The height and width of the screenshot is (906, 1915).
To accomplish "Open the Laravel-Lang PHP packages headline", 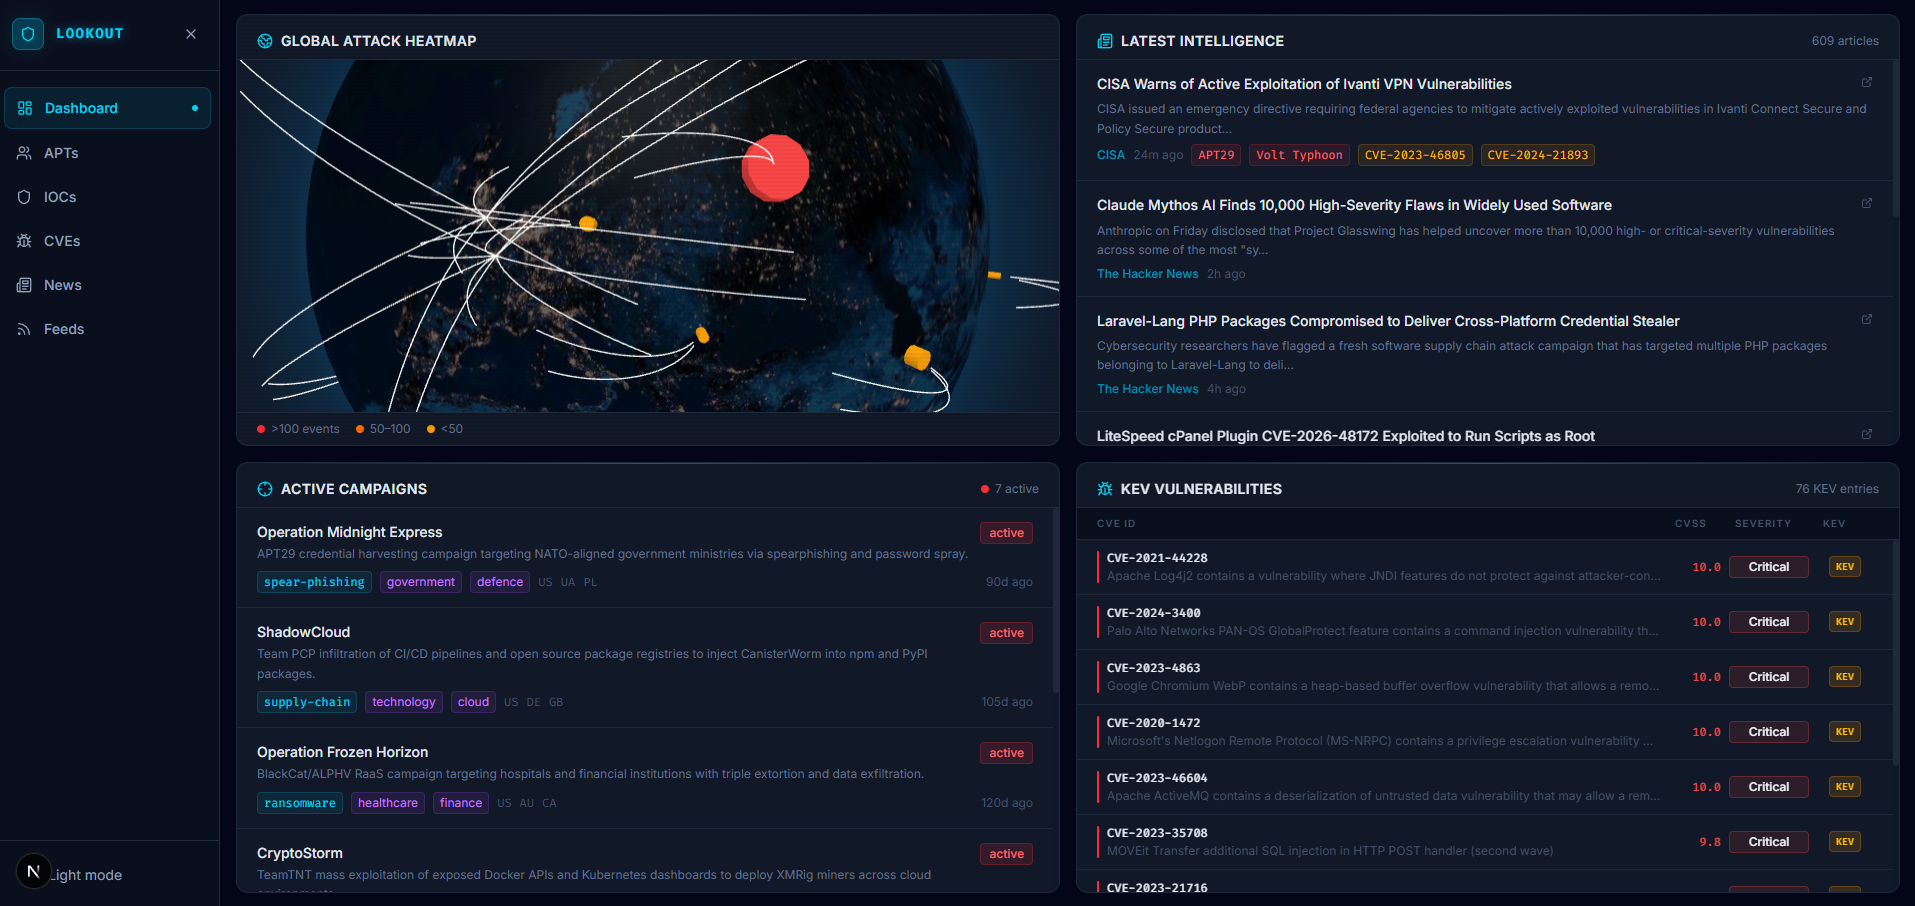I will [1388, 321].
